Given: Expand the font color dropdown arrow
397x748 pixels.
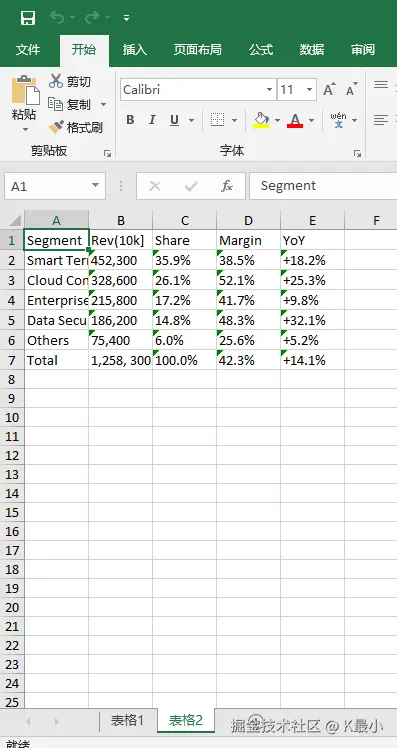Looking at the screenshot, I should tap(312, 120).
